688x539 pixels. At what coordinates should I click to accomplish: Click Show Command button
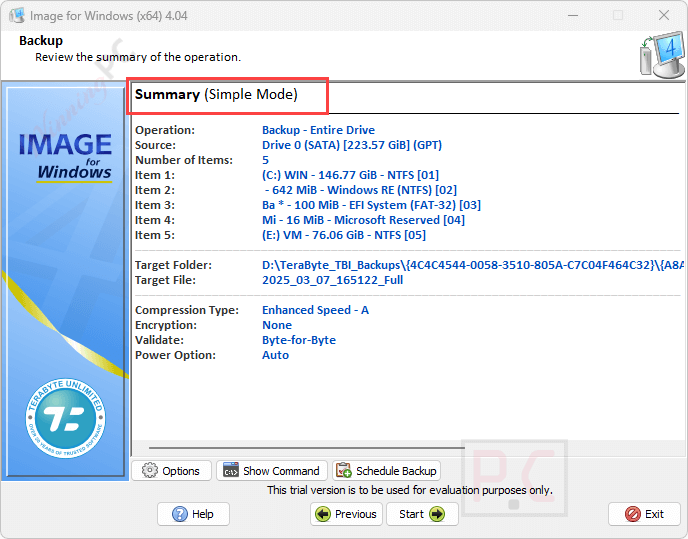[x=272, y=471]
